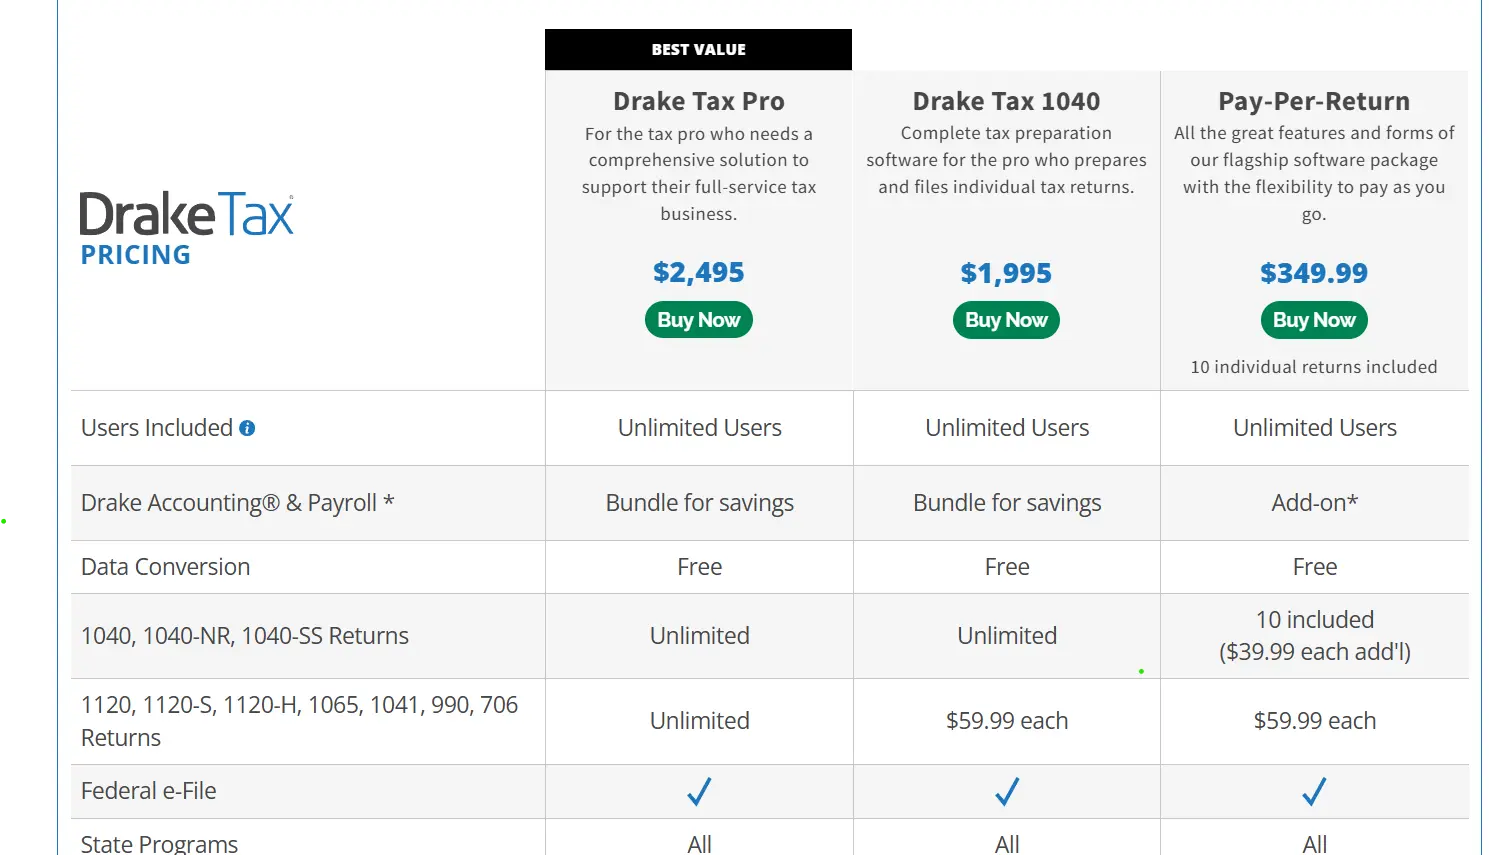Click Federal e-File checkmark under Pay-Per-Return
The width and height of the screenshot is (1512, 855).
1314,792
